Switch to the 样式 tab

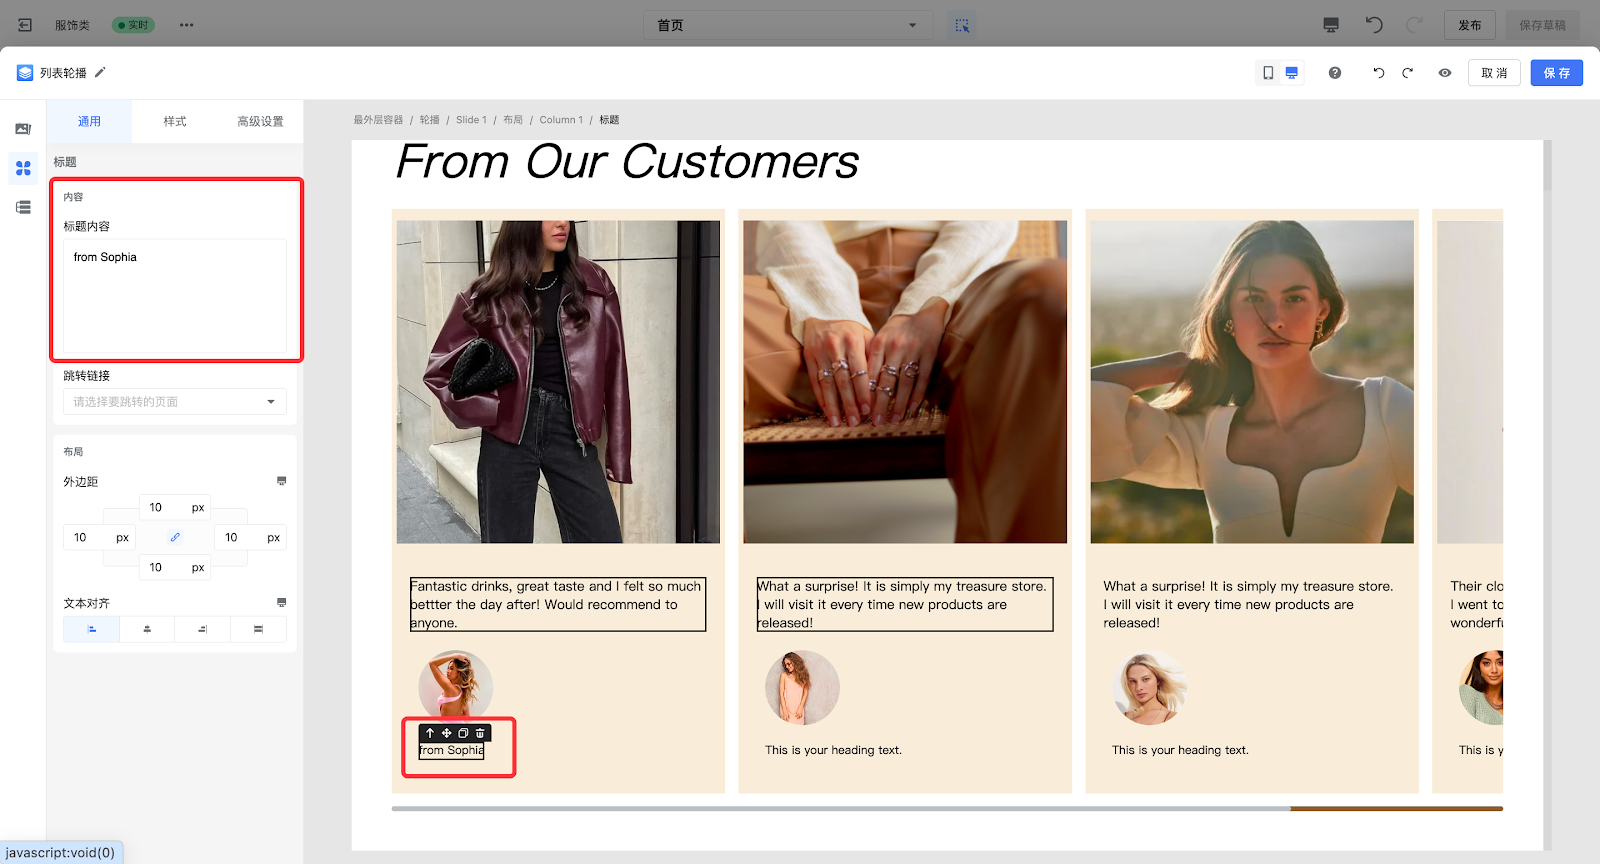coord(175,121)
